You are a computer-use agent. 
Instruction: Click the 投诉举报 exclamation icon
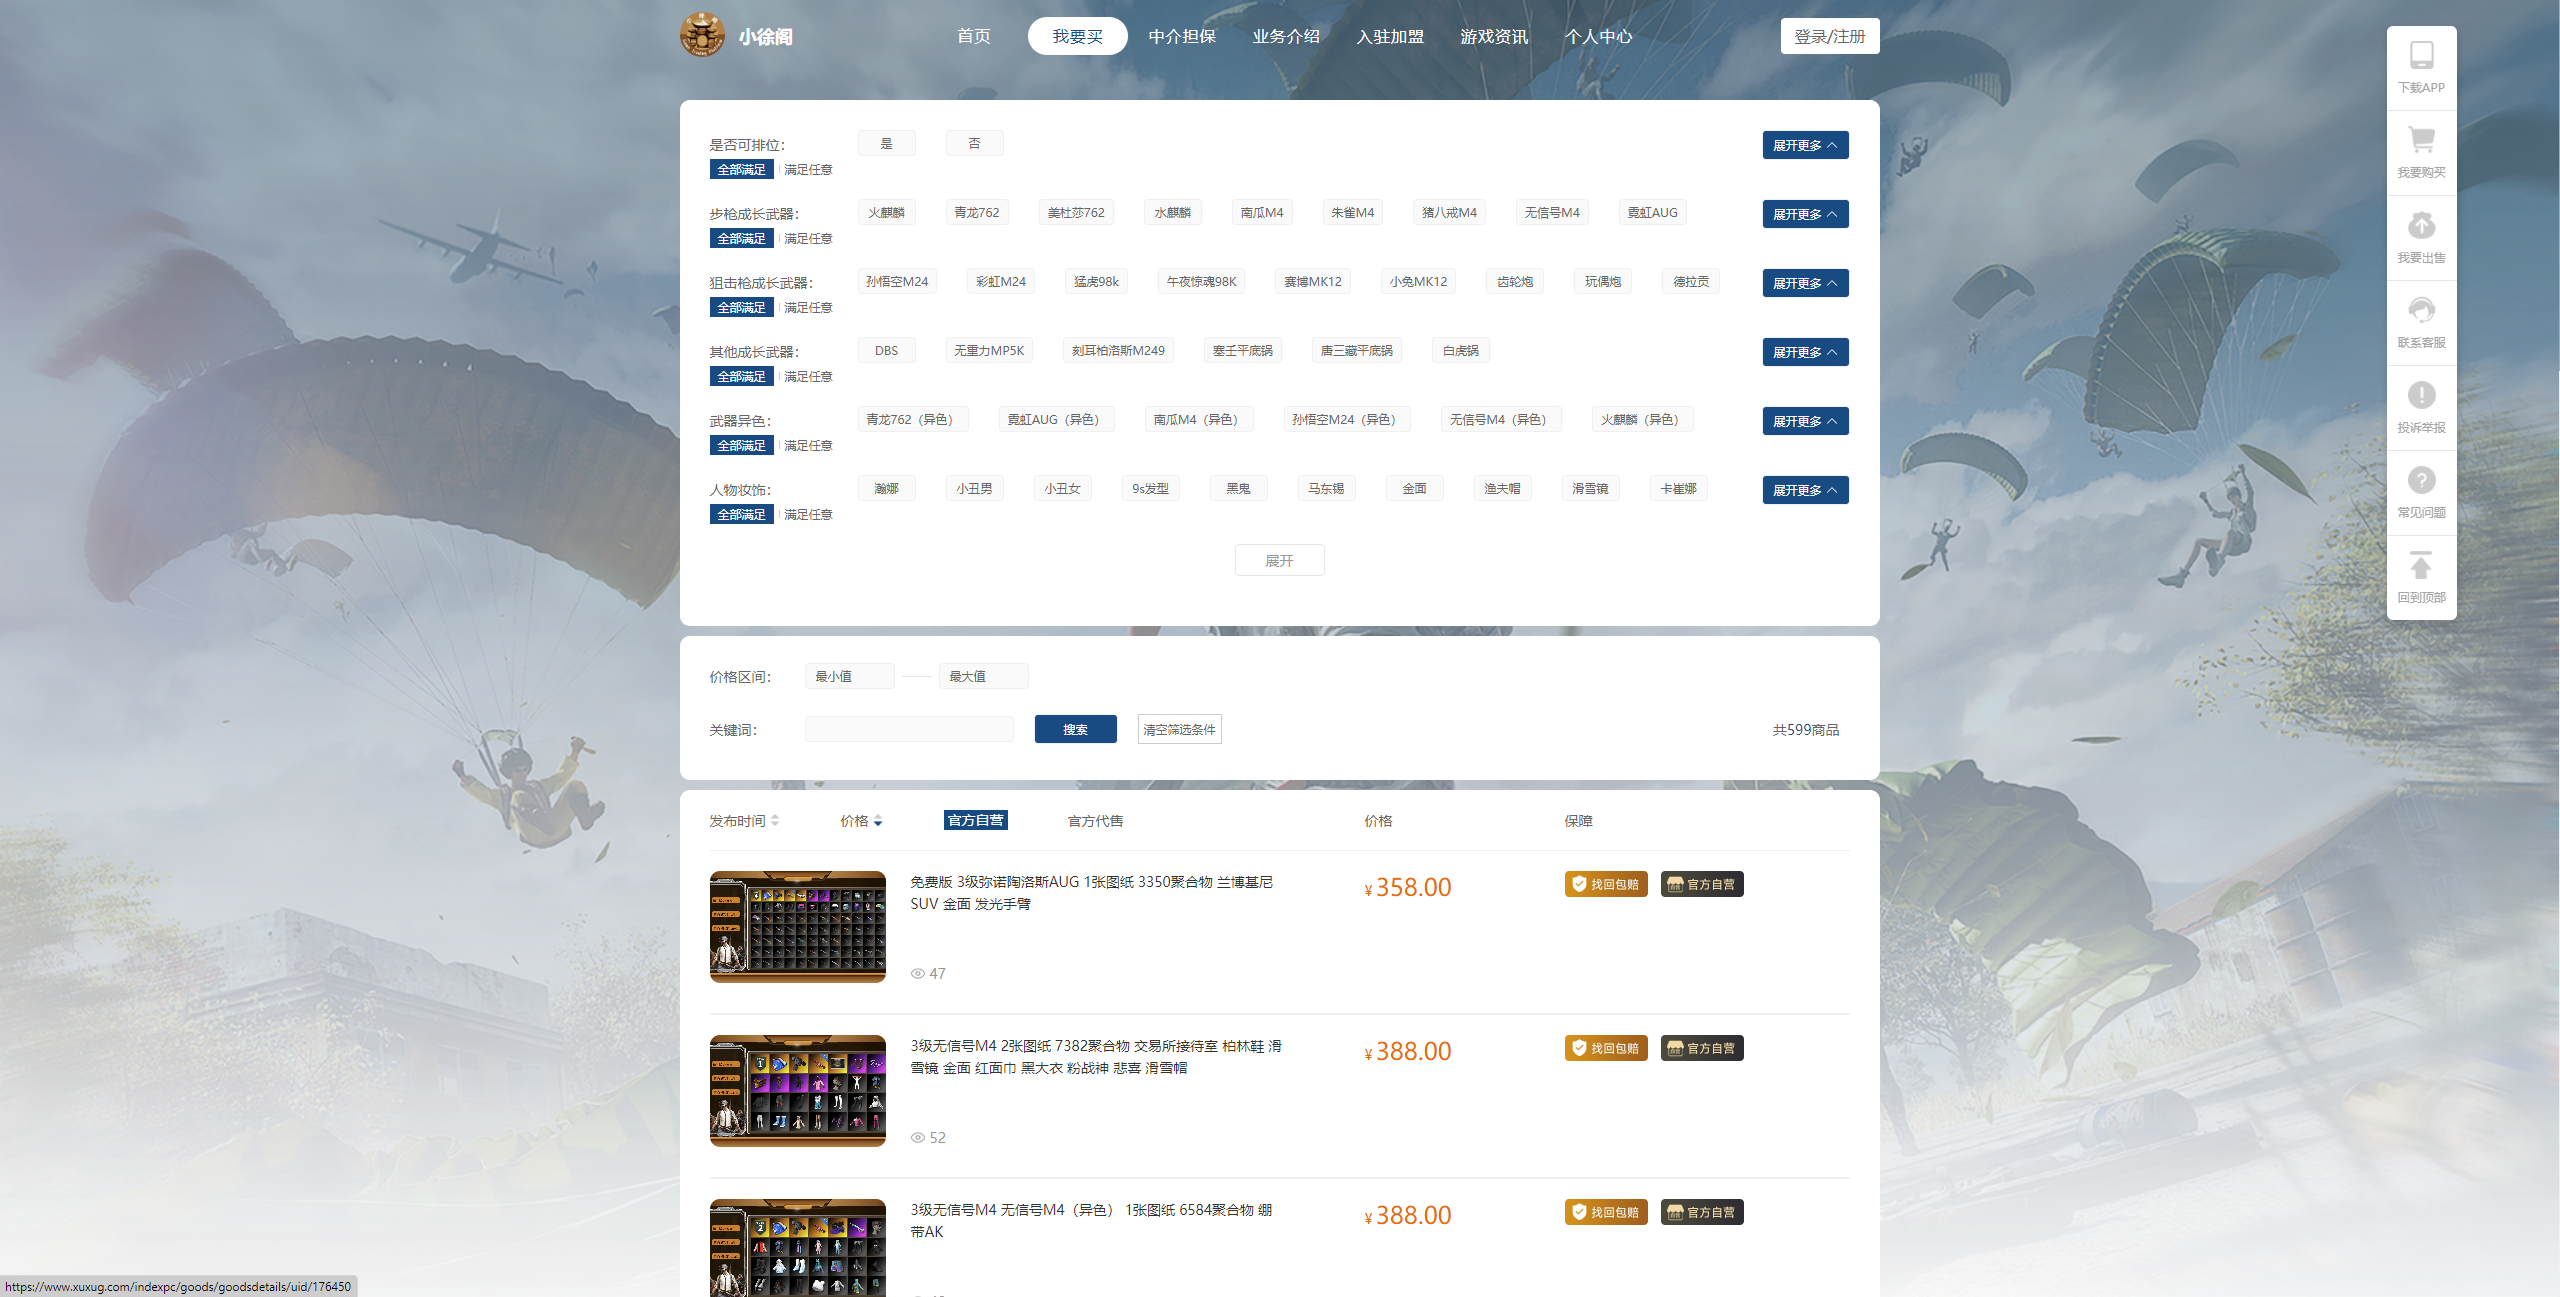click(x=2421, y=395)
